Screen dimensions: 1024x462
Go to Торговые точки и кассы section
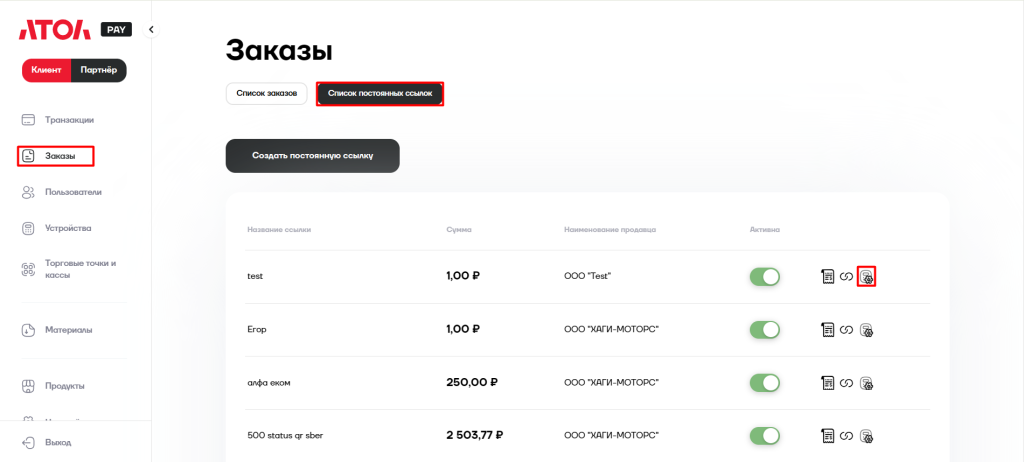(x=80, y=269)
